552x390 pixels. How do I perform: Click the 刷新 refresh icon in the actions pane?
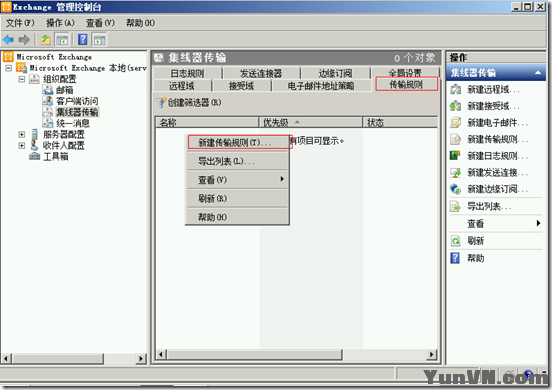pos(456,241)
